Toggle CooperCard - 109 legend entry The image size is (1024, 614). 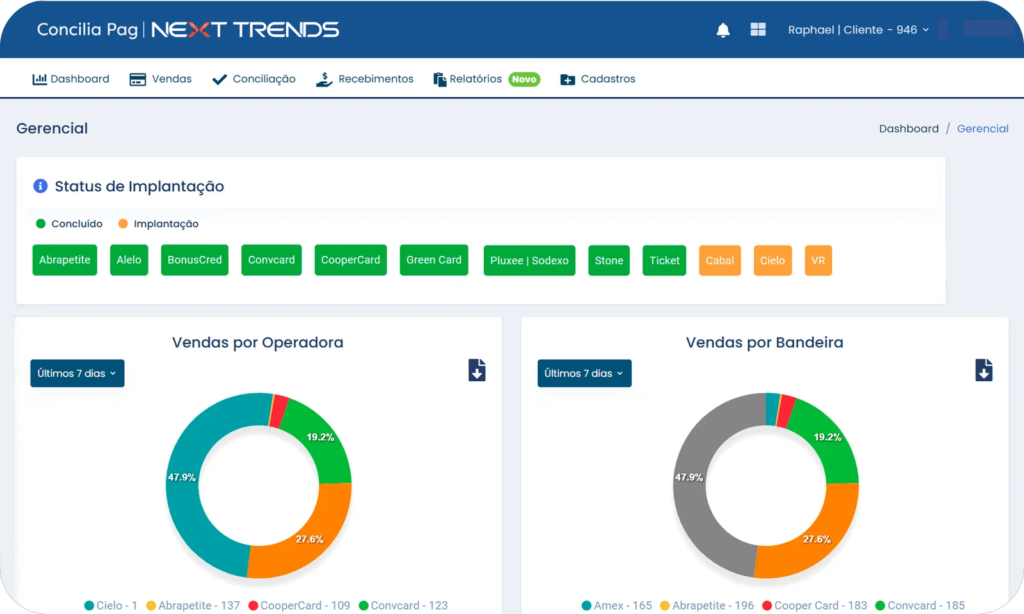point(299,606)
